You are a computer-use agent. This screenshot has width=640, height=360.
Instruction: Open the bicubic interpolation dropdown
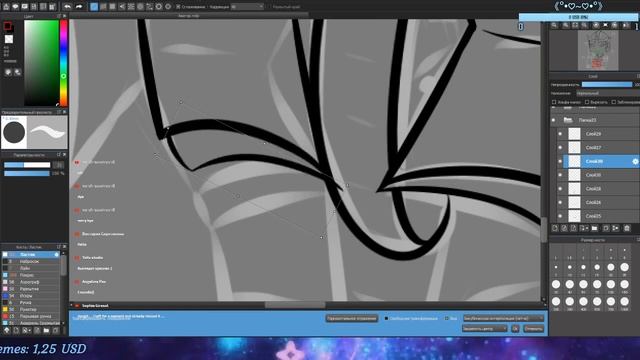(x=503, y=318)
